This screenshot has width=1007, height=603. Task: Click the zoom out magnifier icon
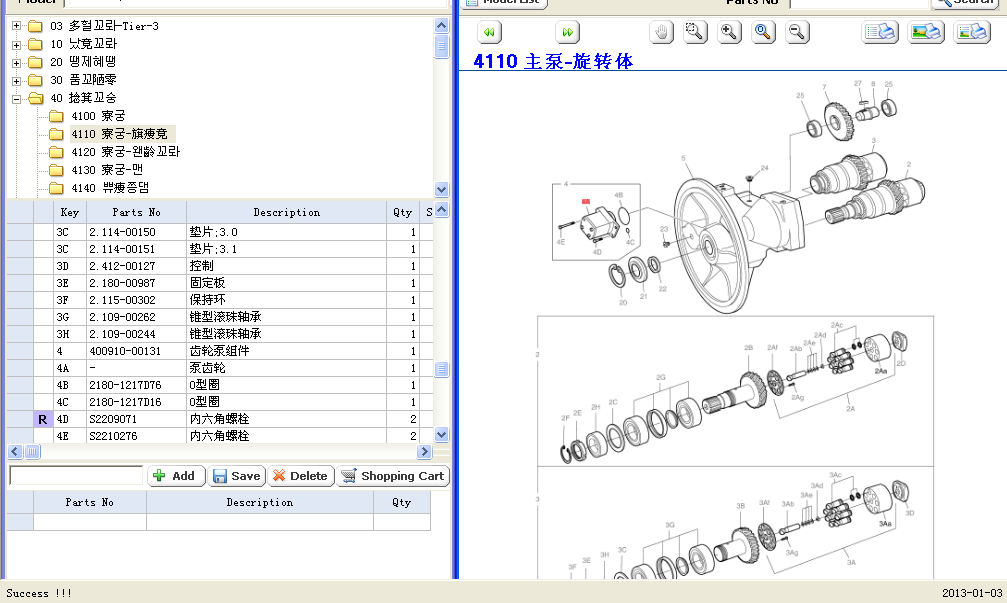tap(797, 32)
